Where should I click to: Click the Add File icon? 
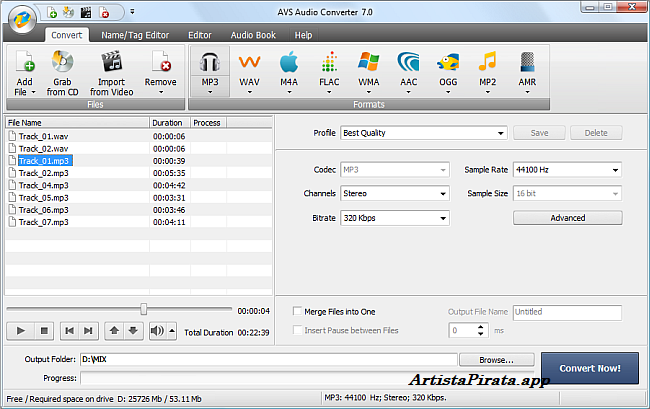27,63
